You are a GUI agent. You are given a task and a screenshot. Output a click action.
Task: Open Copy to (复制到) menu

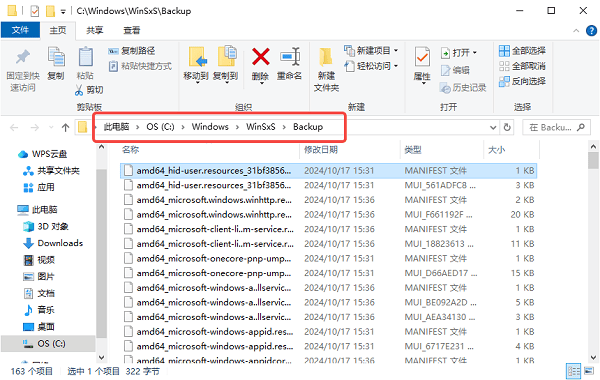pos(226,64)
